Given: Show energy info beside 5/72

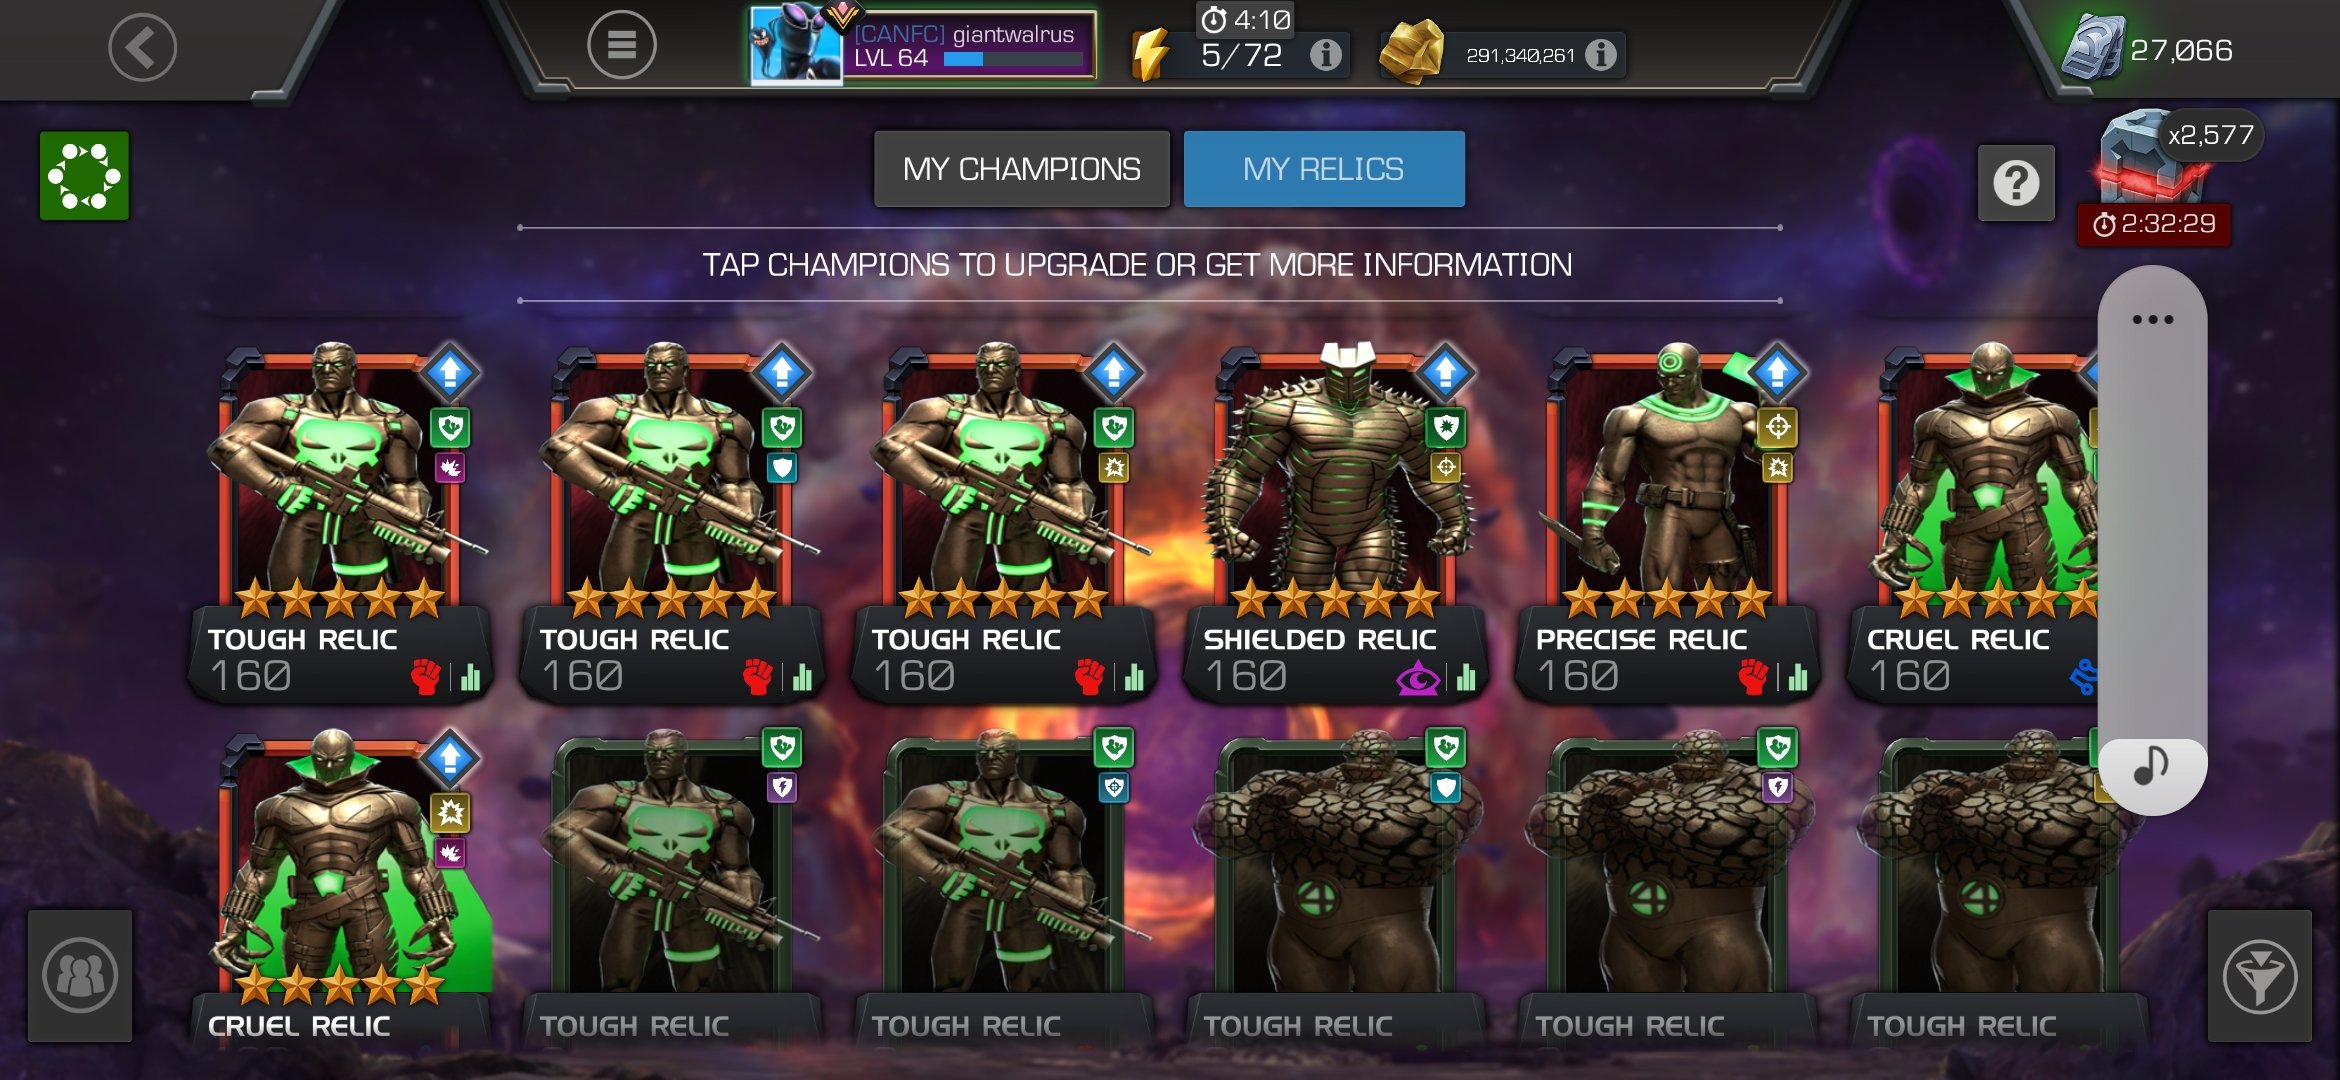Looking at the screenshot, I should (x=1326, y=55).
